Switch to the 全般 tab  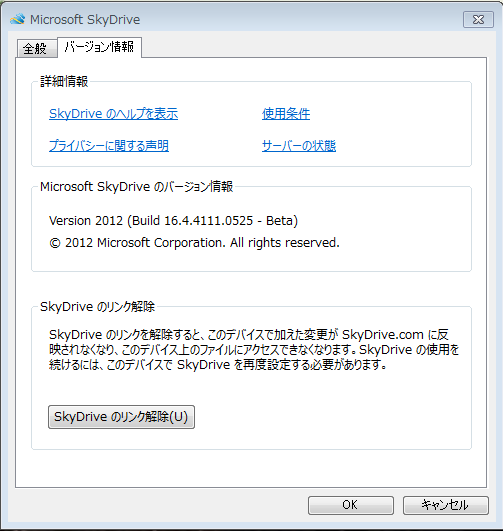(x=37, y=48)
